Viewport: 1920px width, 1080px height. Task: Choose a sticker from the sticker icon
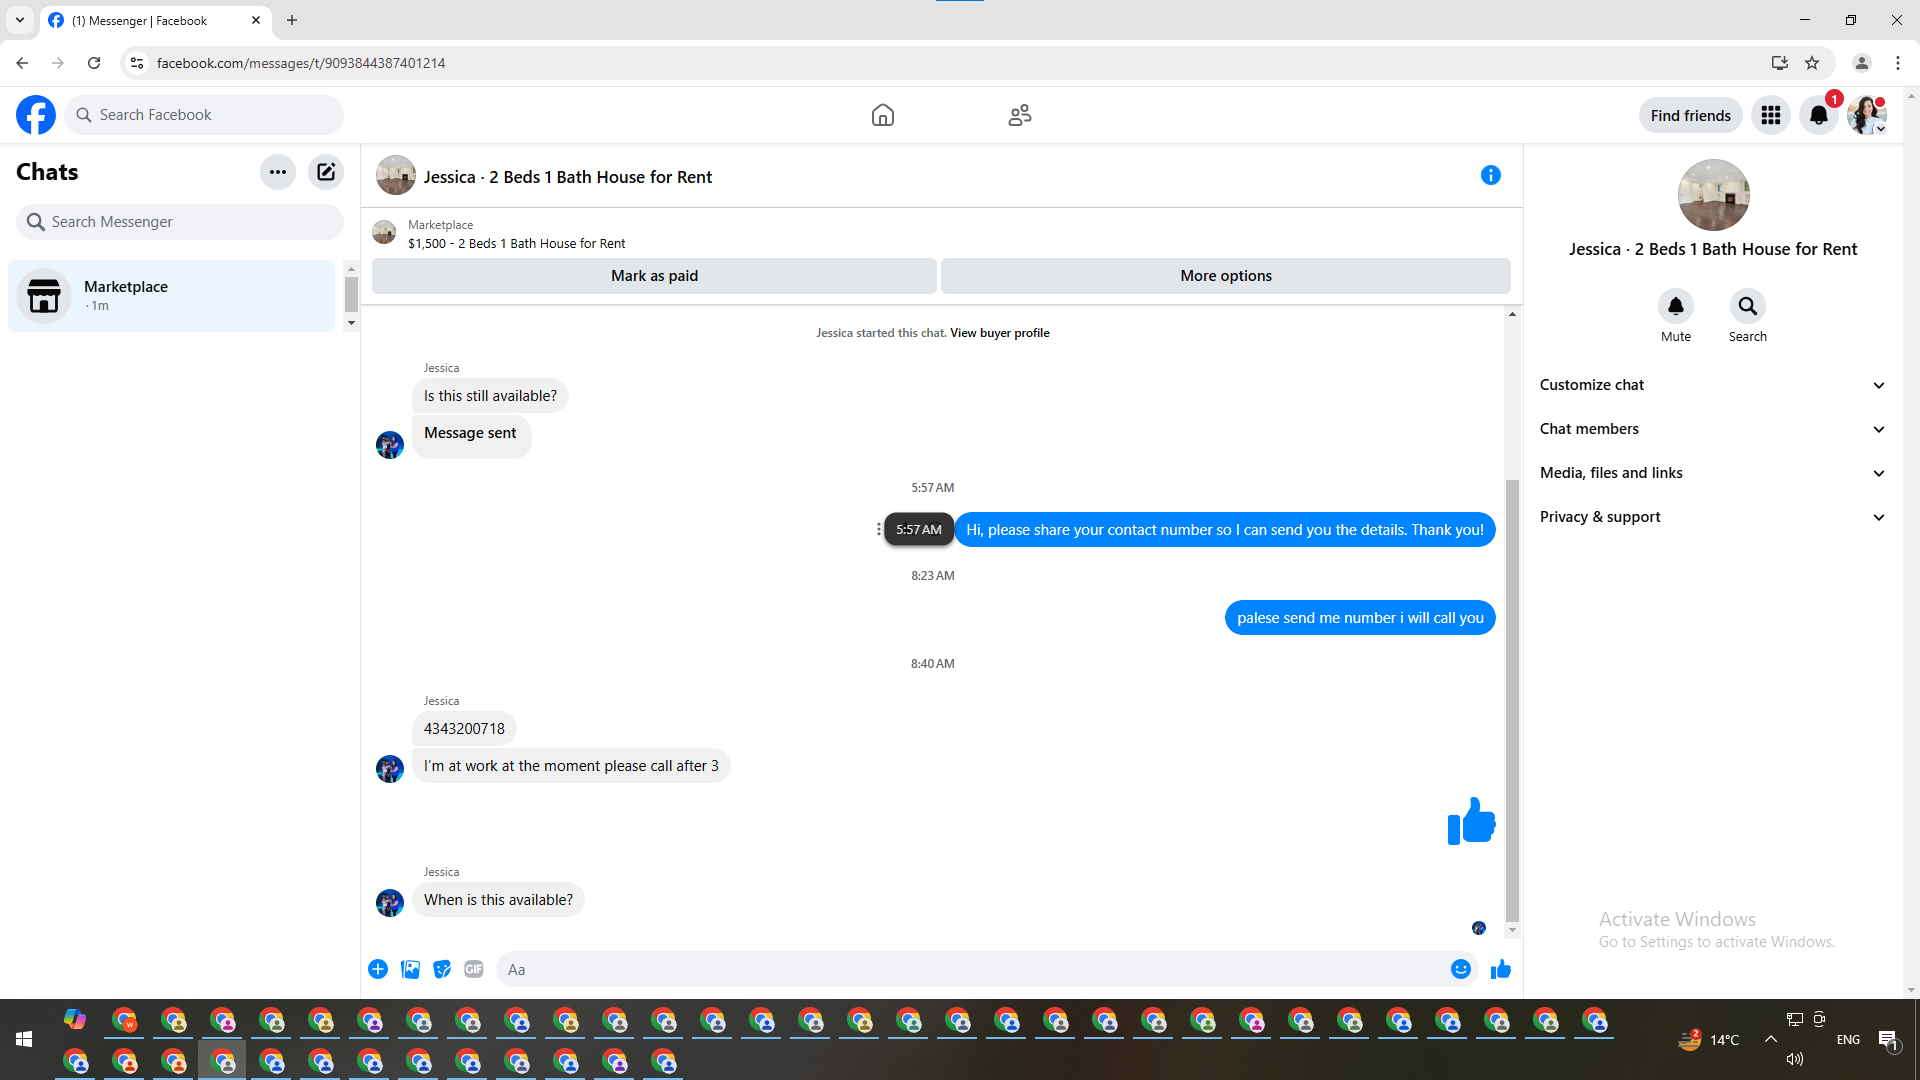coord(442,969)
